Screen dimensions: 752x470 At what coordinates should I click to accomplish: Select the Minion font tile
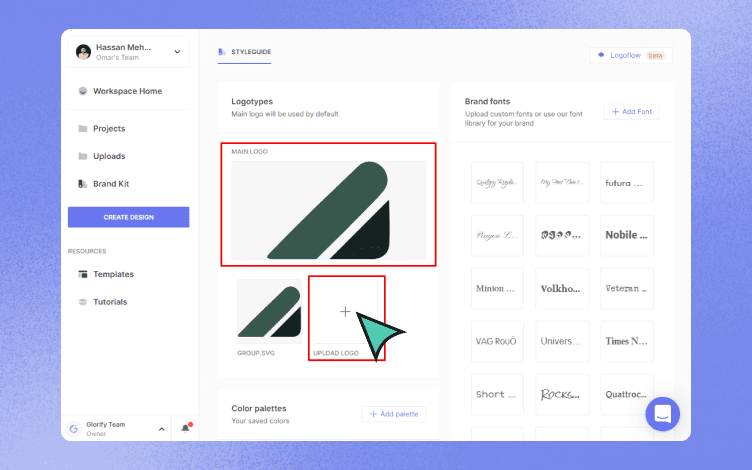click(497, 289)
